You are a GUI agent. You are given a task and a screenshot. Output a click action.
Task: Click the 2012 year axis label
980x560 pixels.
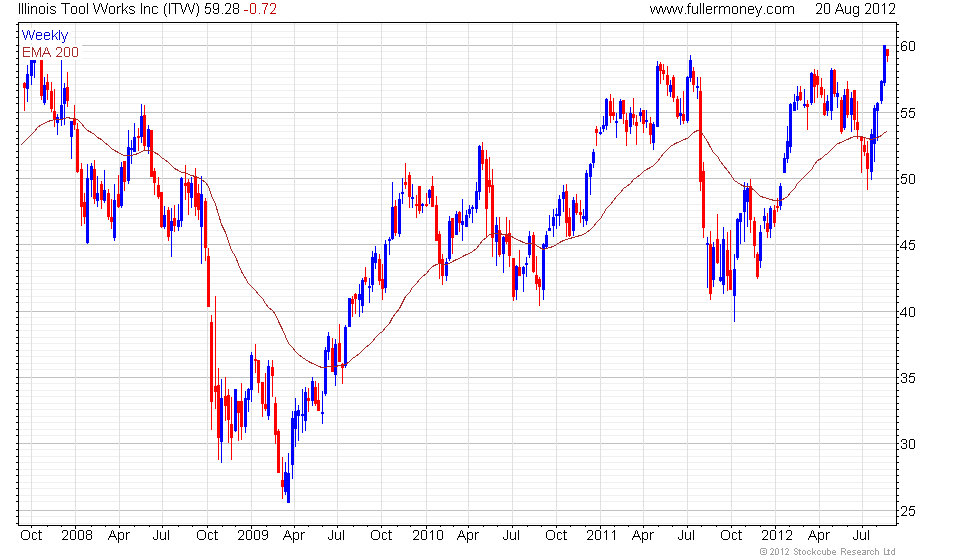[x=777, y=536]
